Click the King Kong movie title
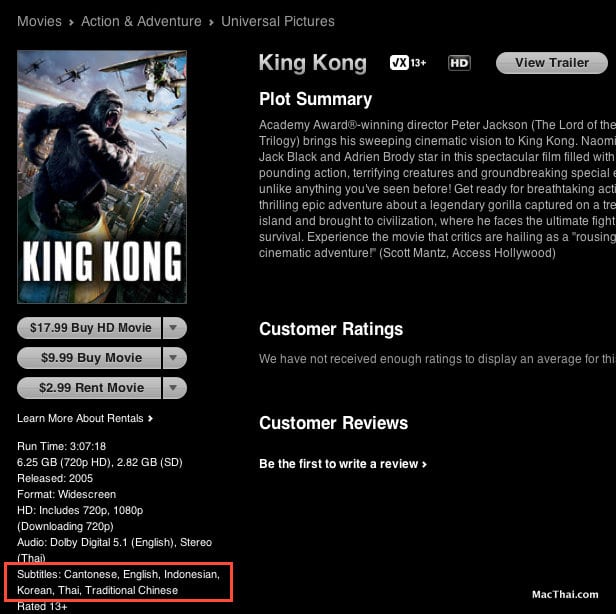The height and width of the screenshot is (614, 616). [313, 63]
